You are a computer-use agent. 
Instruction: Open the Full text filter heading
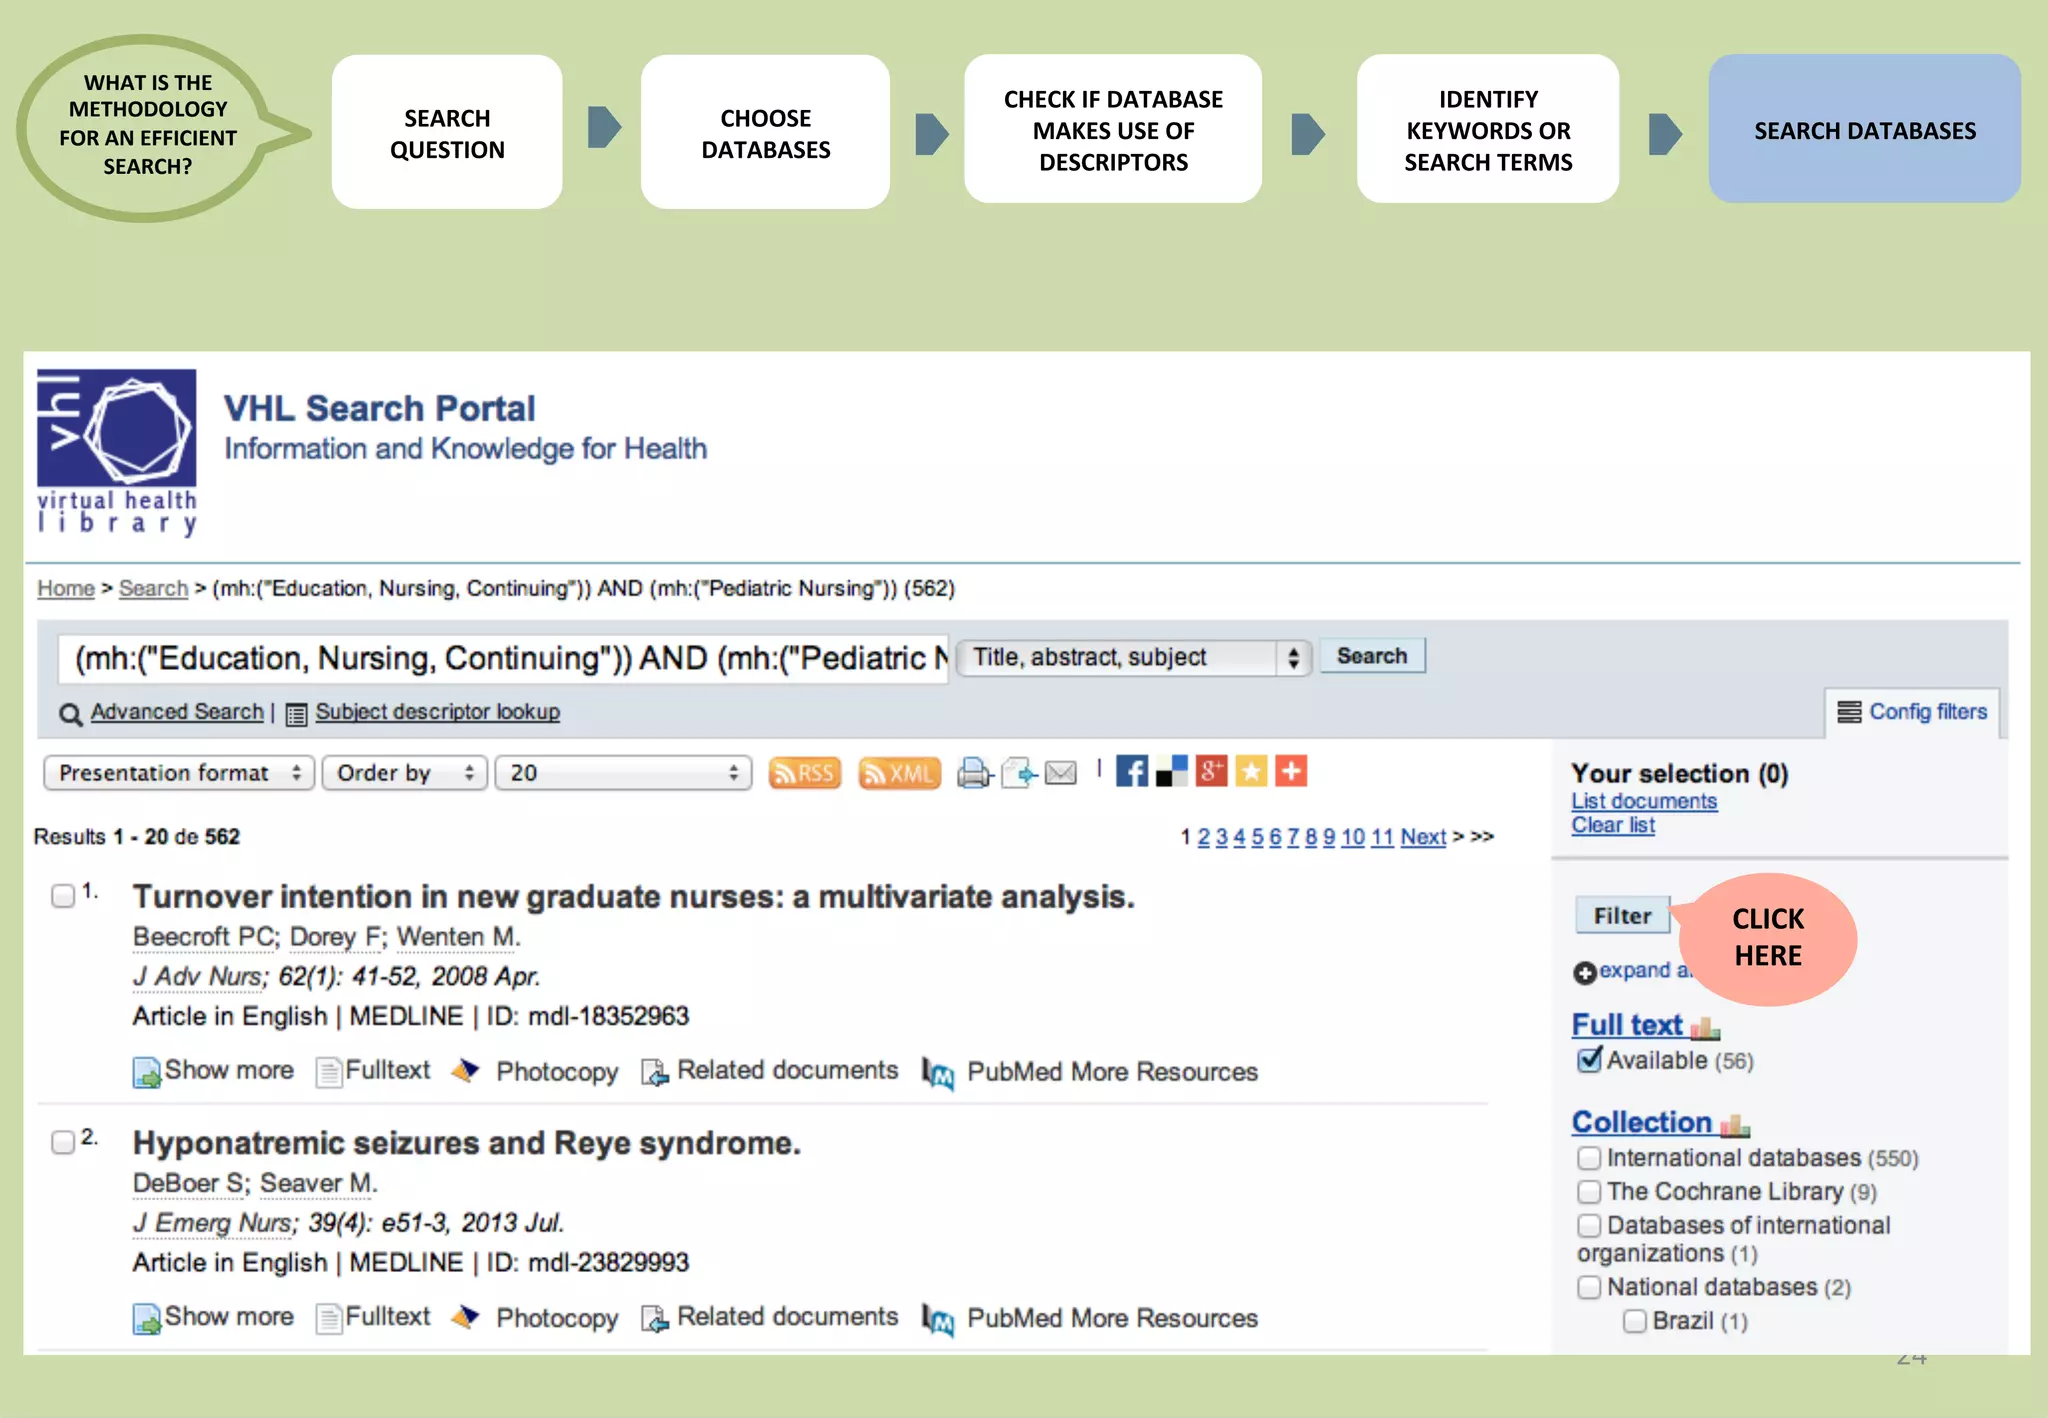[1627, 1025]
